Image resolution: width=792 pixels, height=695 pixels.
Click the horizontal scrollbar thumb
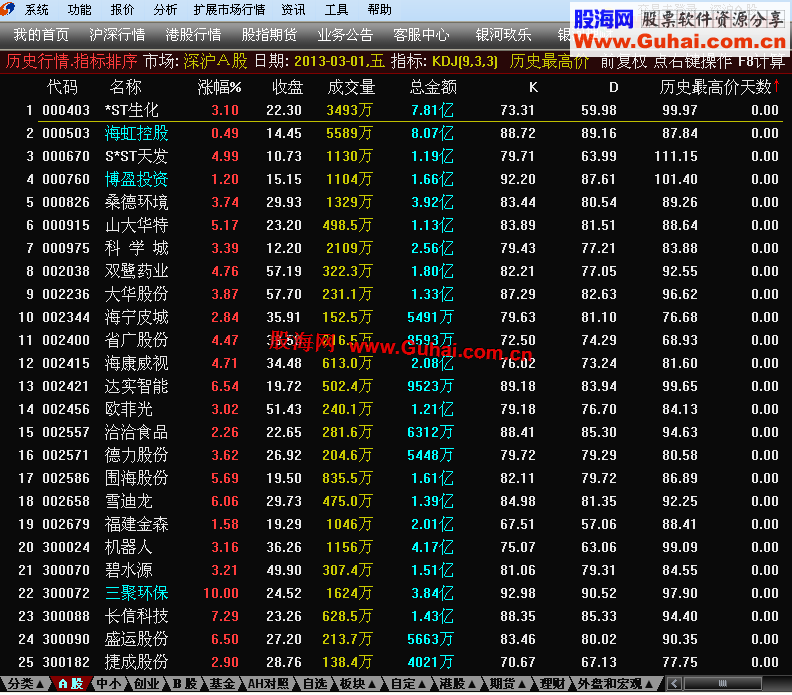pyautogui.click(x=722, y=684)
